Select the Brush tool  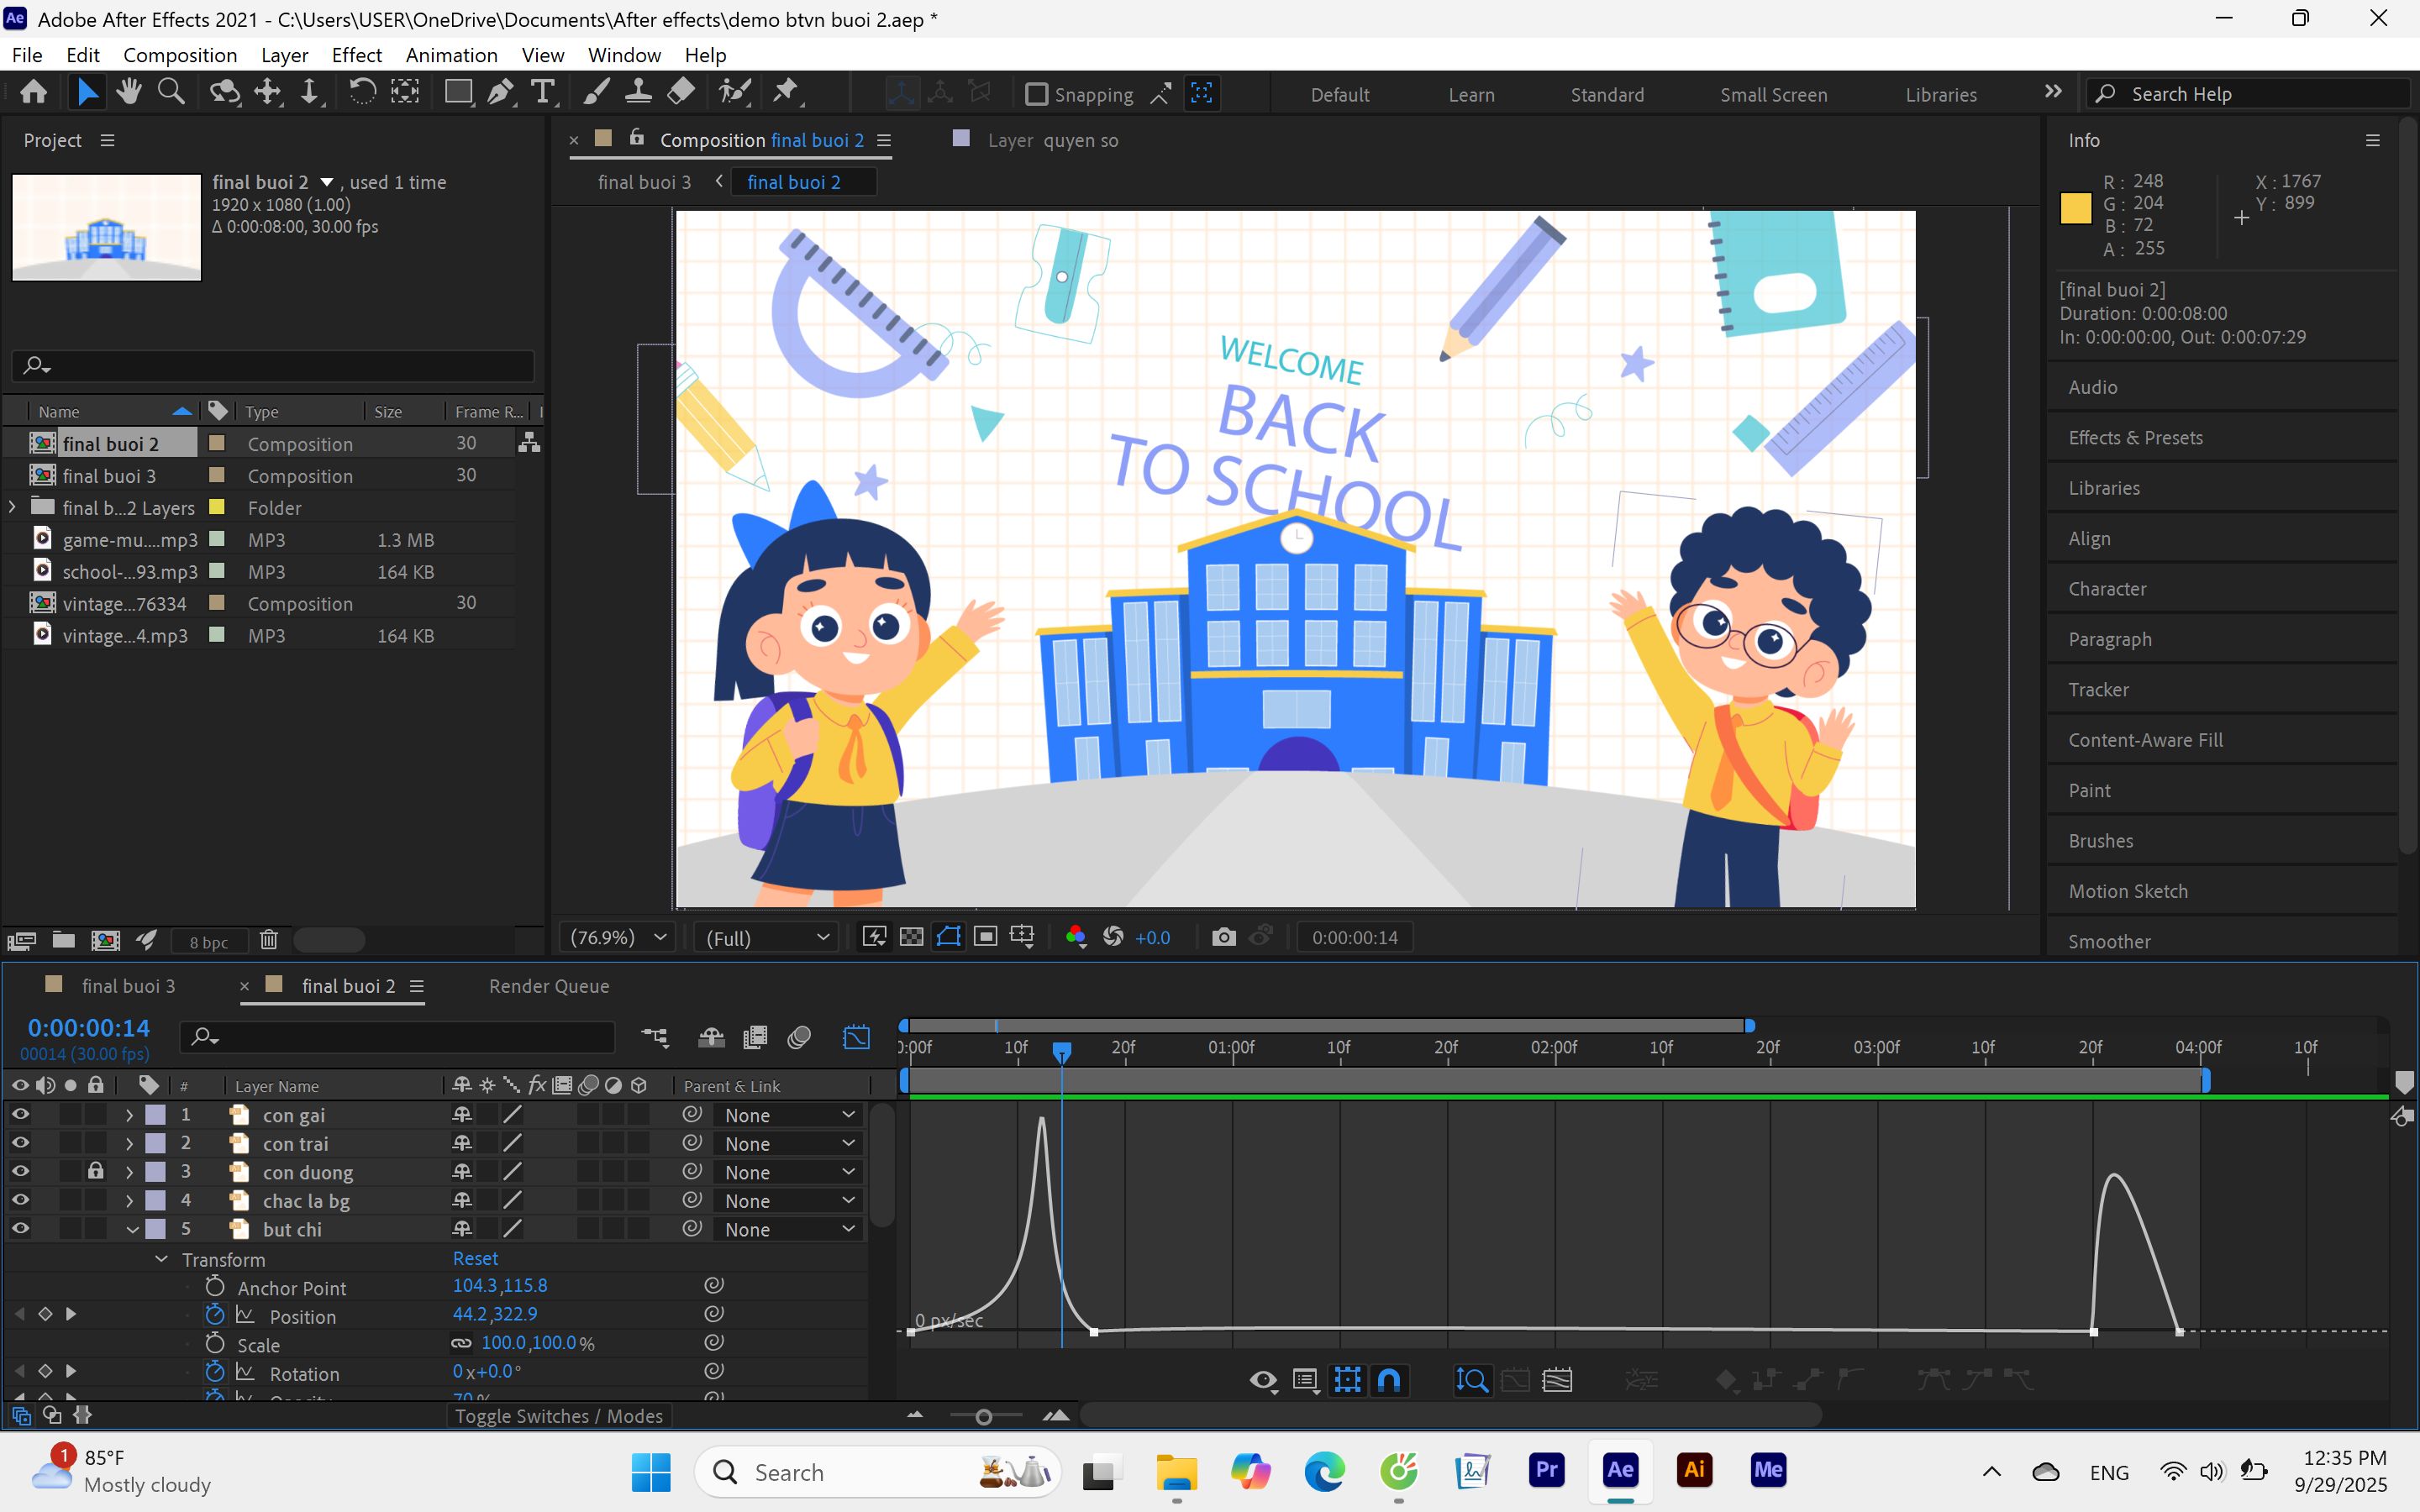(x=596, y=93)
